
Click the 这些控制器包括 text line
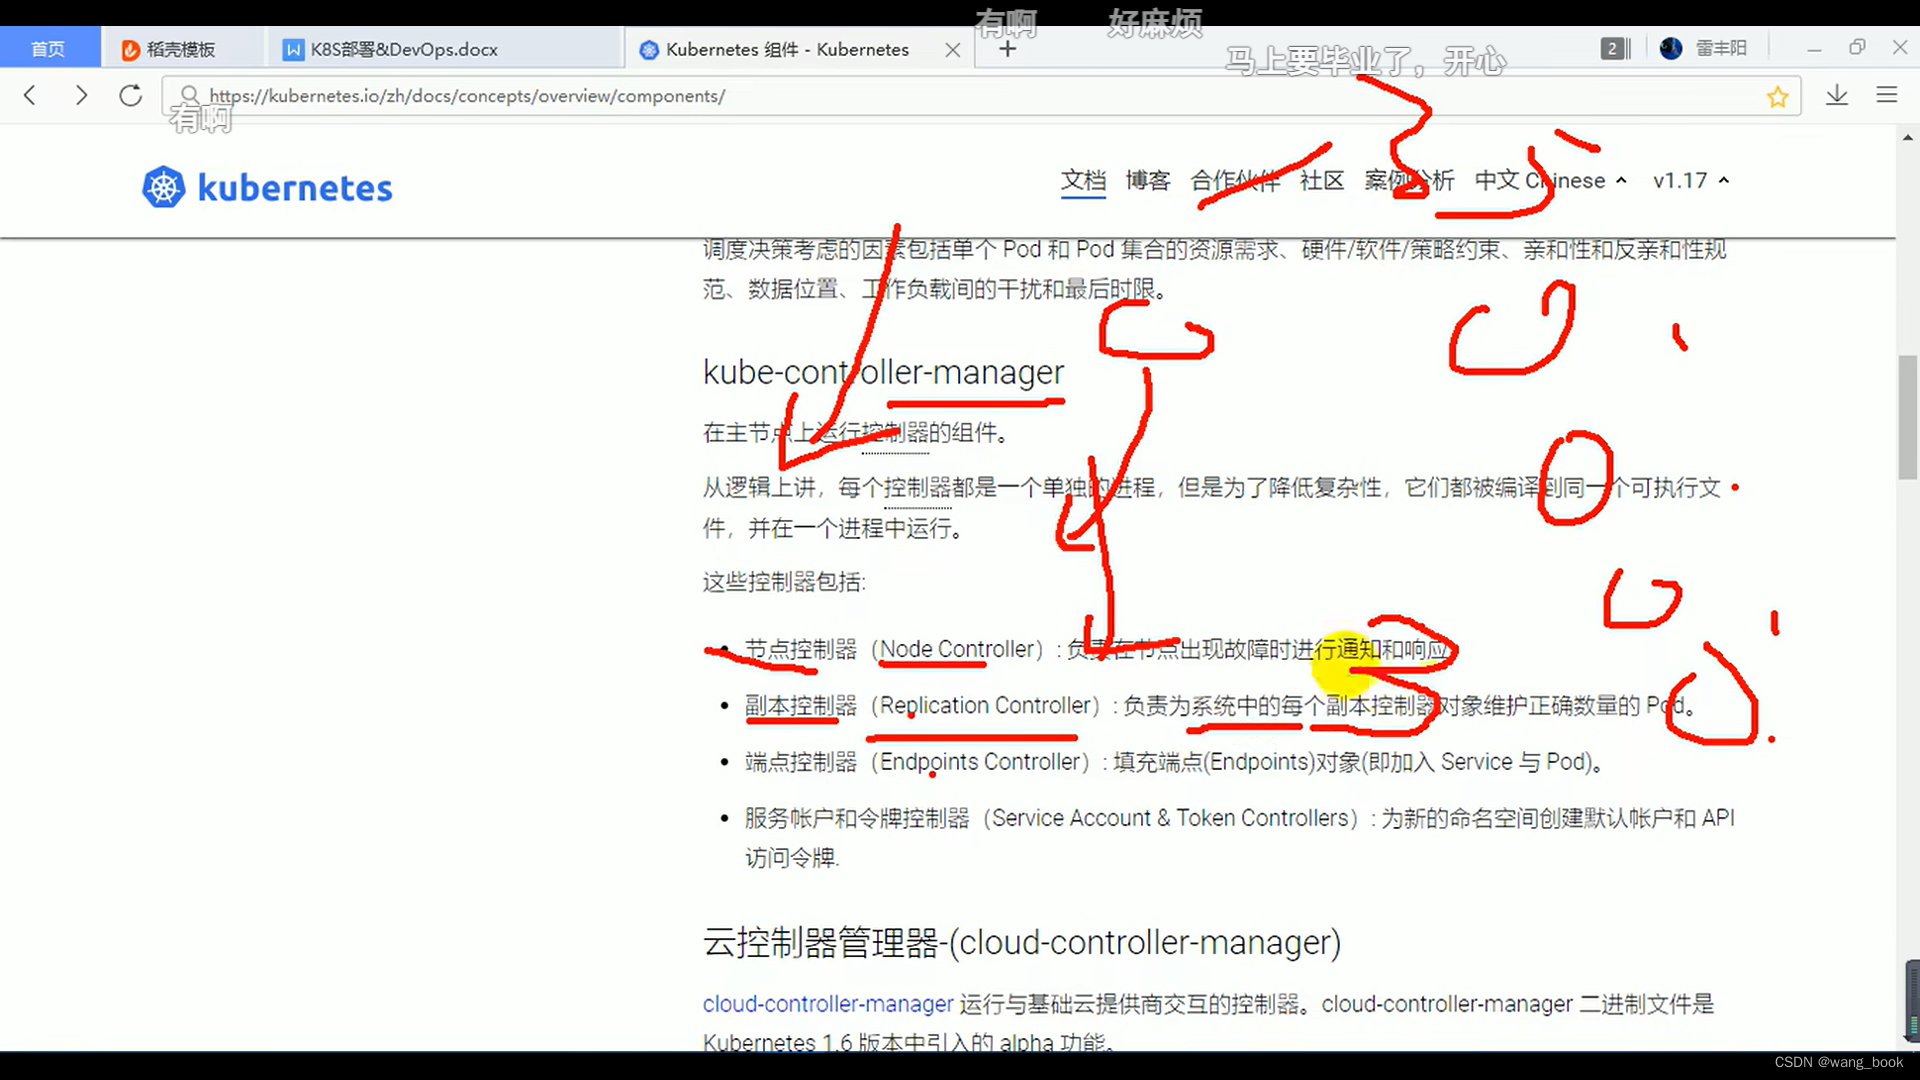point(784,582)
